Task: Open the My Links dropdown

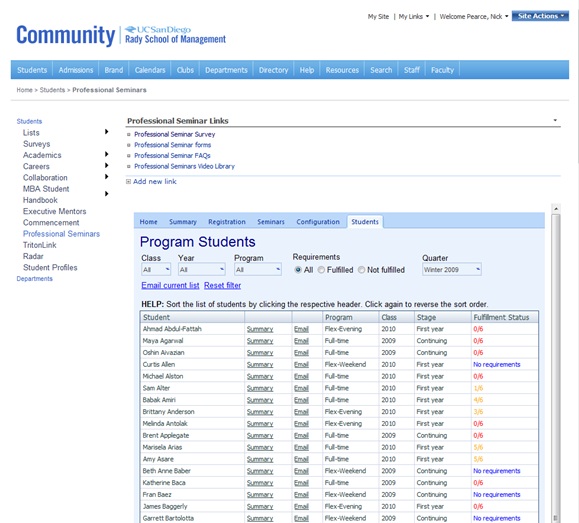Action: coord(414,17)
